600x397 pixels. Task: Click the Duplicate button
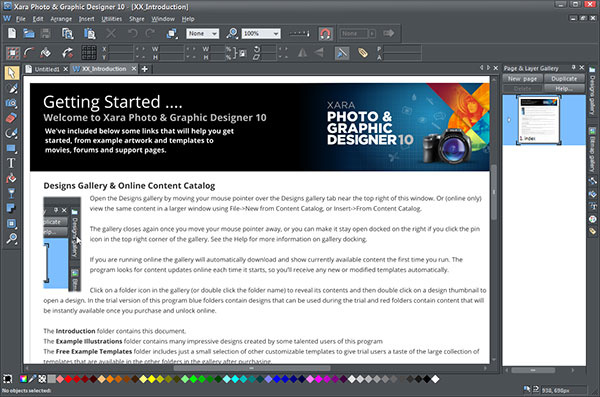[x=564, y=78]
